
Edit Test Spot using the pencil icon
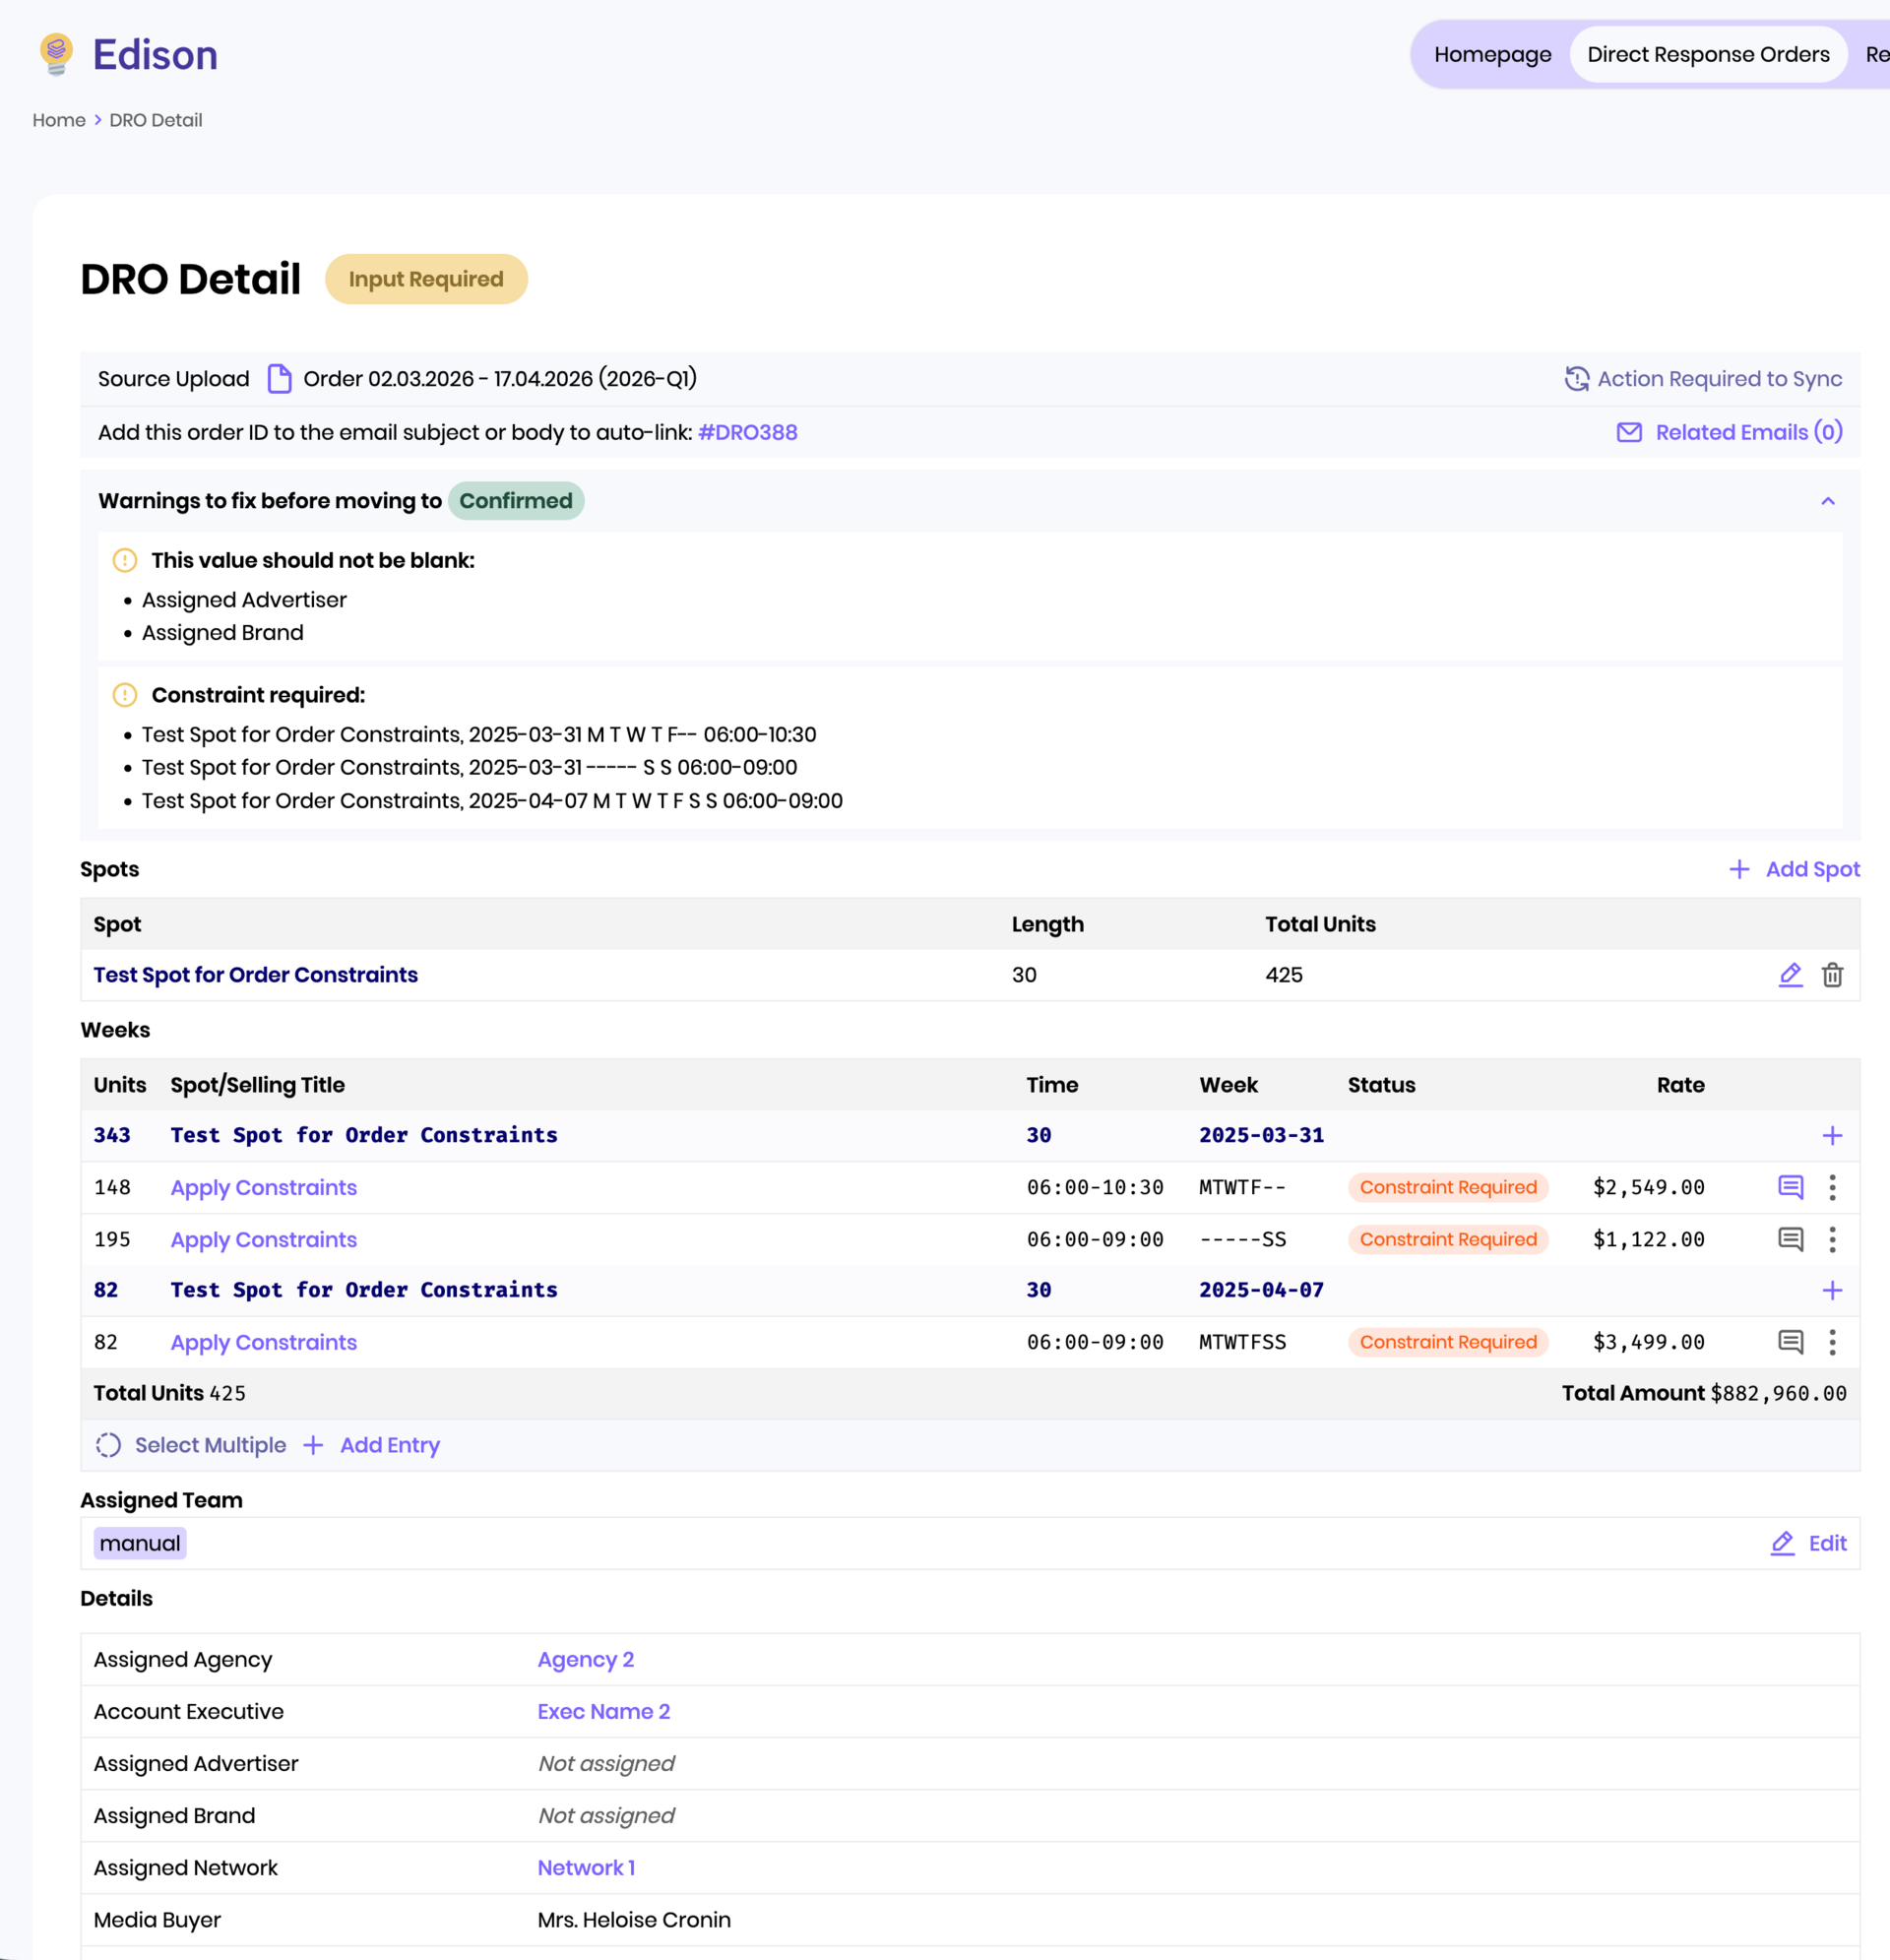pyautogui.click(x=1790, y=974)
